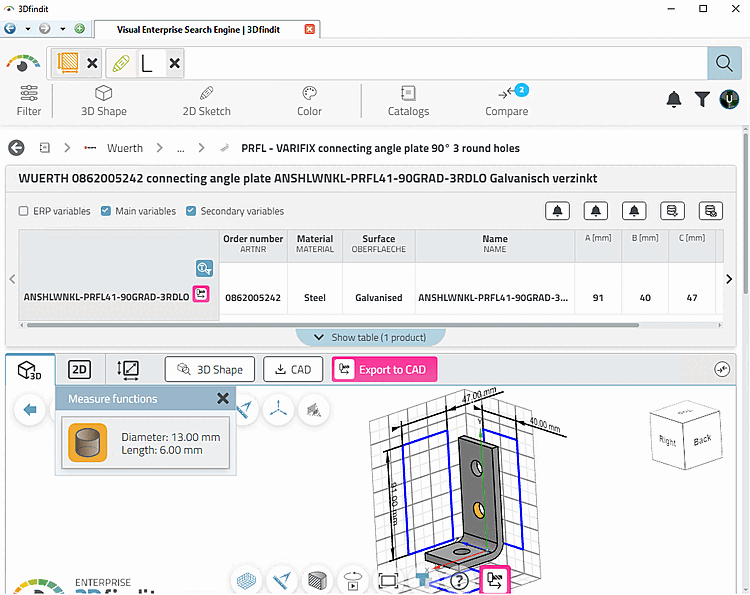Open the notifications bell in header
This screenshot has width=750, height=595.
pos(673,99)
